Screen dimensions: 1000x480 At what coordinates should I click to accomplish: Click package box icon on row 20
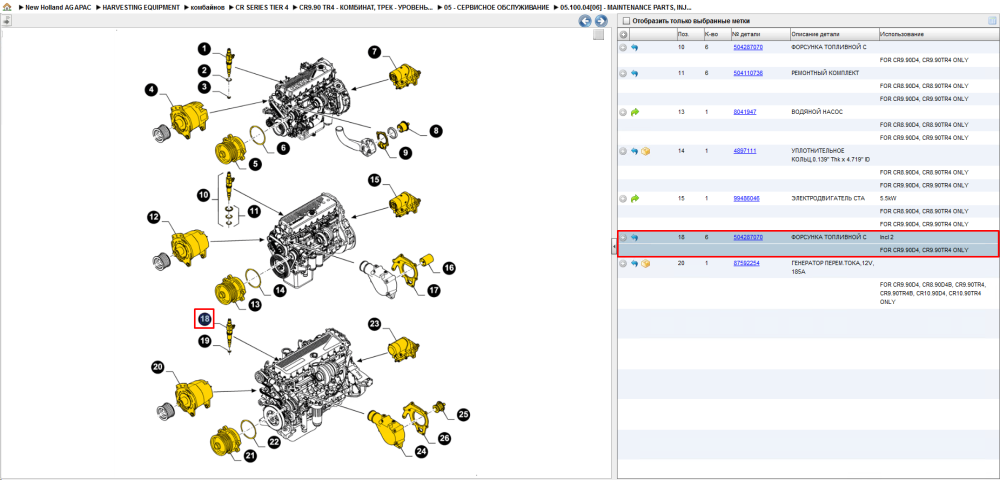pos(645,263)
